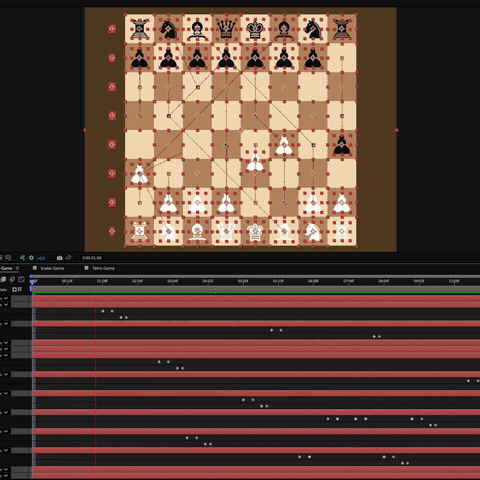Image resolution: width=480 pixels, height=480 pixels.
Task: Click the 05:00f mark on time ruler
Action: click(243, 281)
